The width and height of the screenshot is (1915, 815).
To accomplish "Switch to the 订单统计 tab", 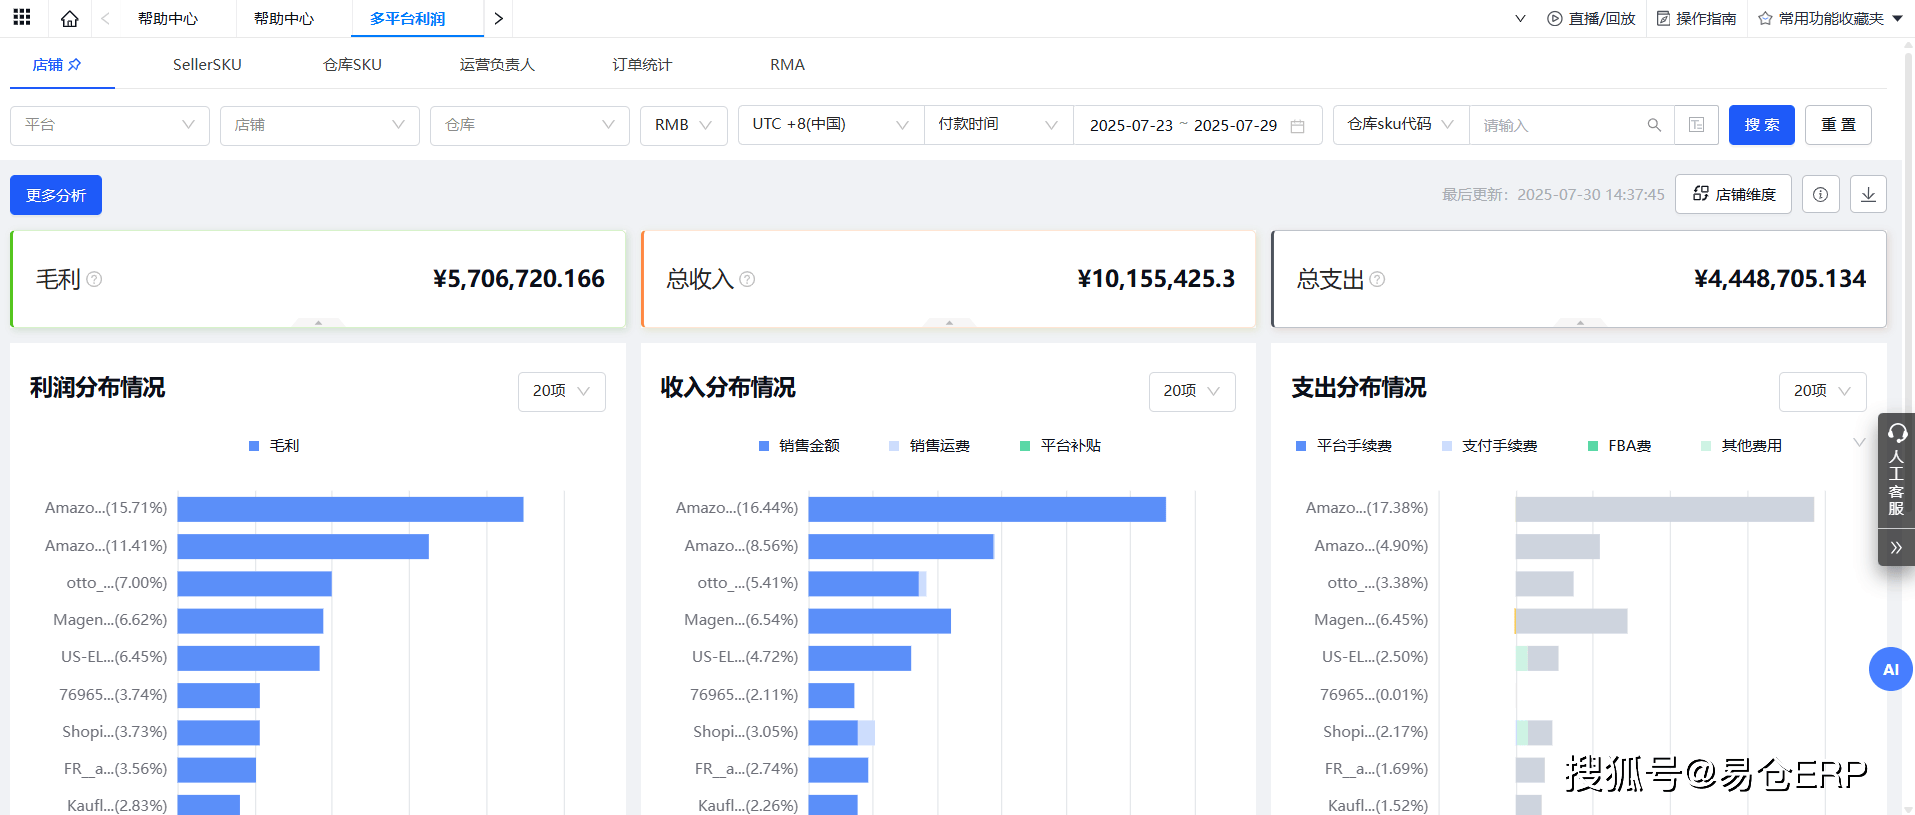I will pyautogui.click(x=642, y=65).
